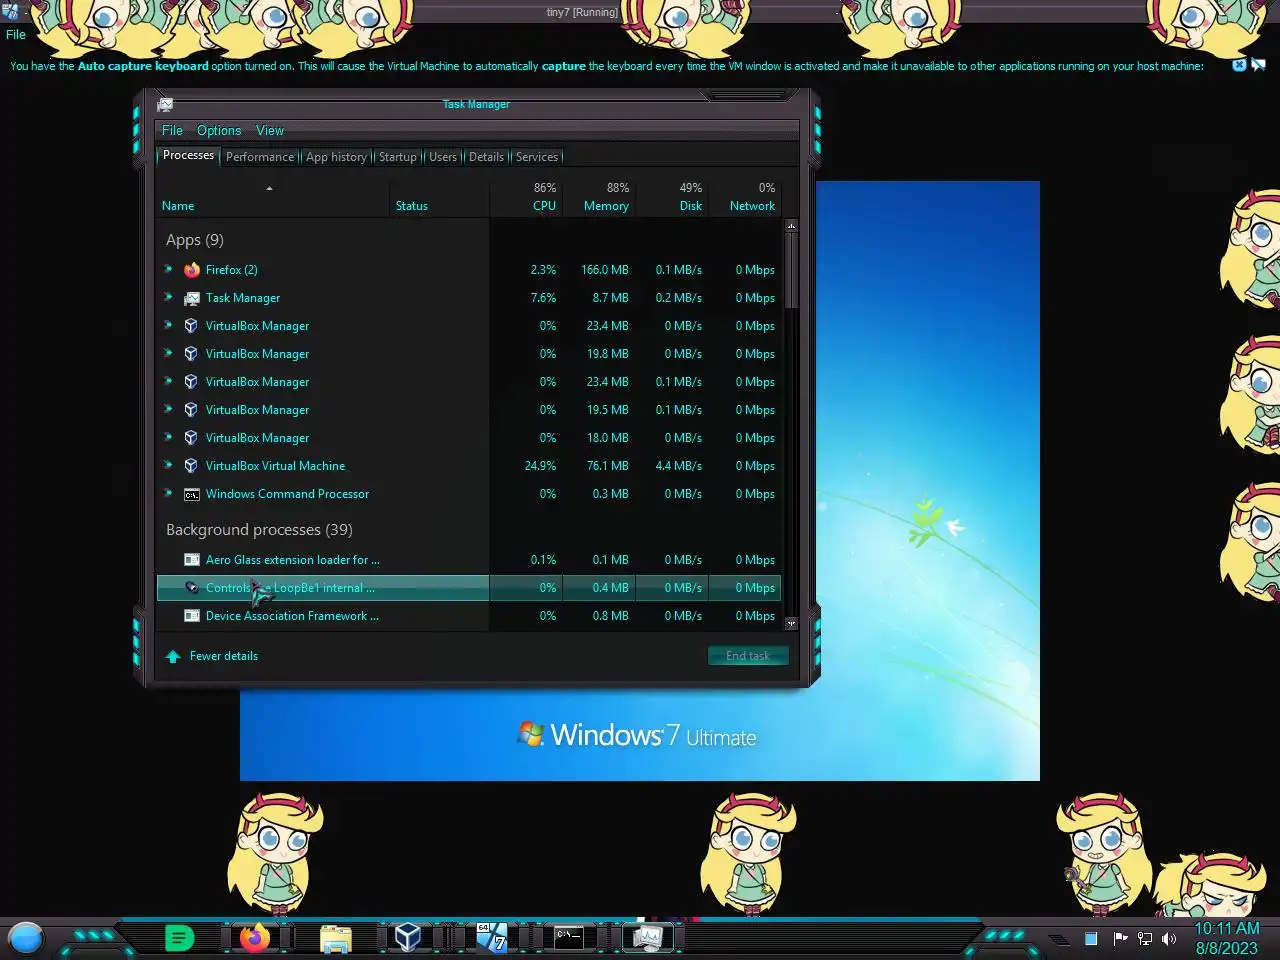Click the Task Manager title bar icon
Image resolution: width=1280 pixels, height=960 pixels.
pos(166,104)
